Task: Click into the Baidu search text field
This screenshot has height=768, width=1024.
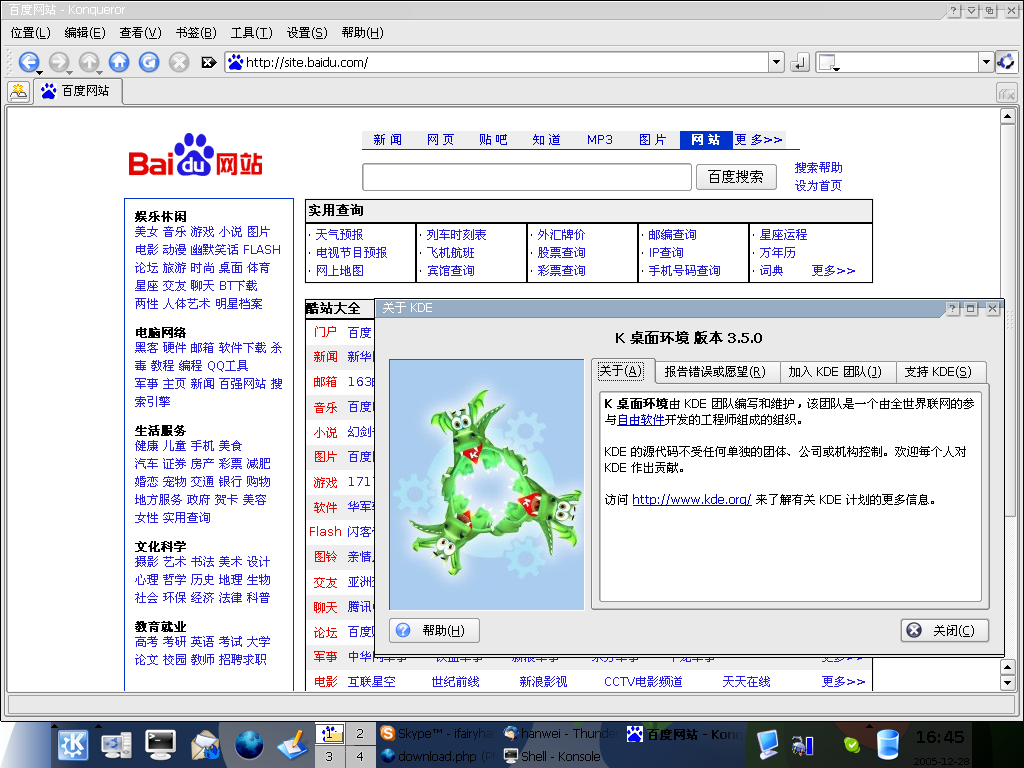Action: (x=527, y=177)
